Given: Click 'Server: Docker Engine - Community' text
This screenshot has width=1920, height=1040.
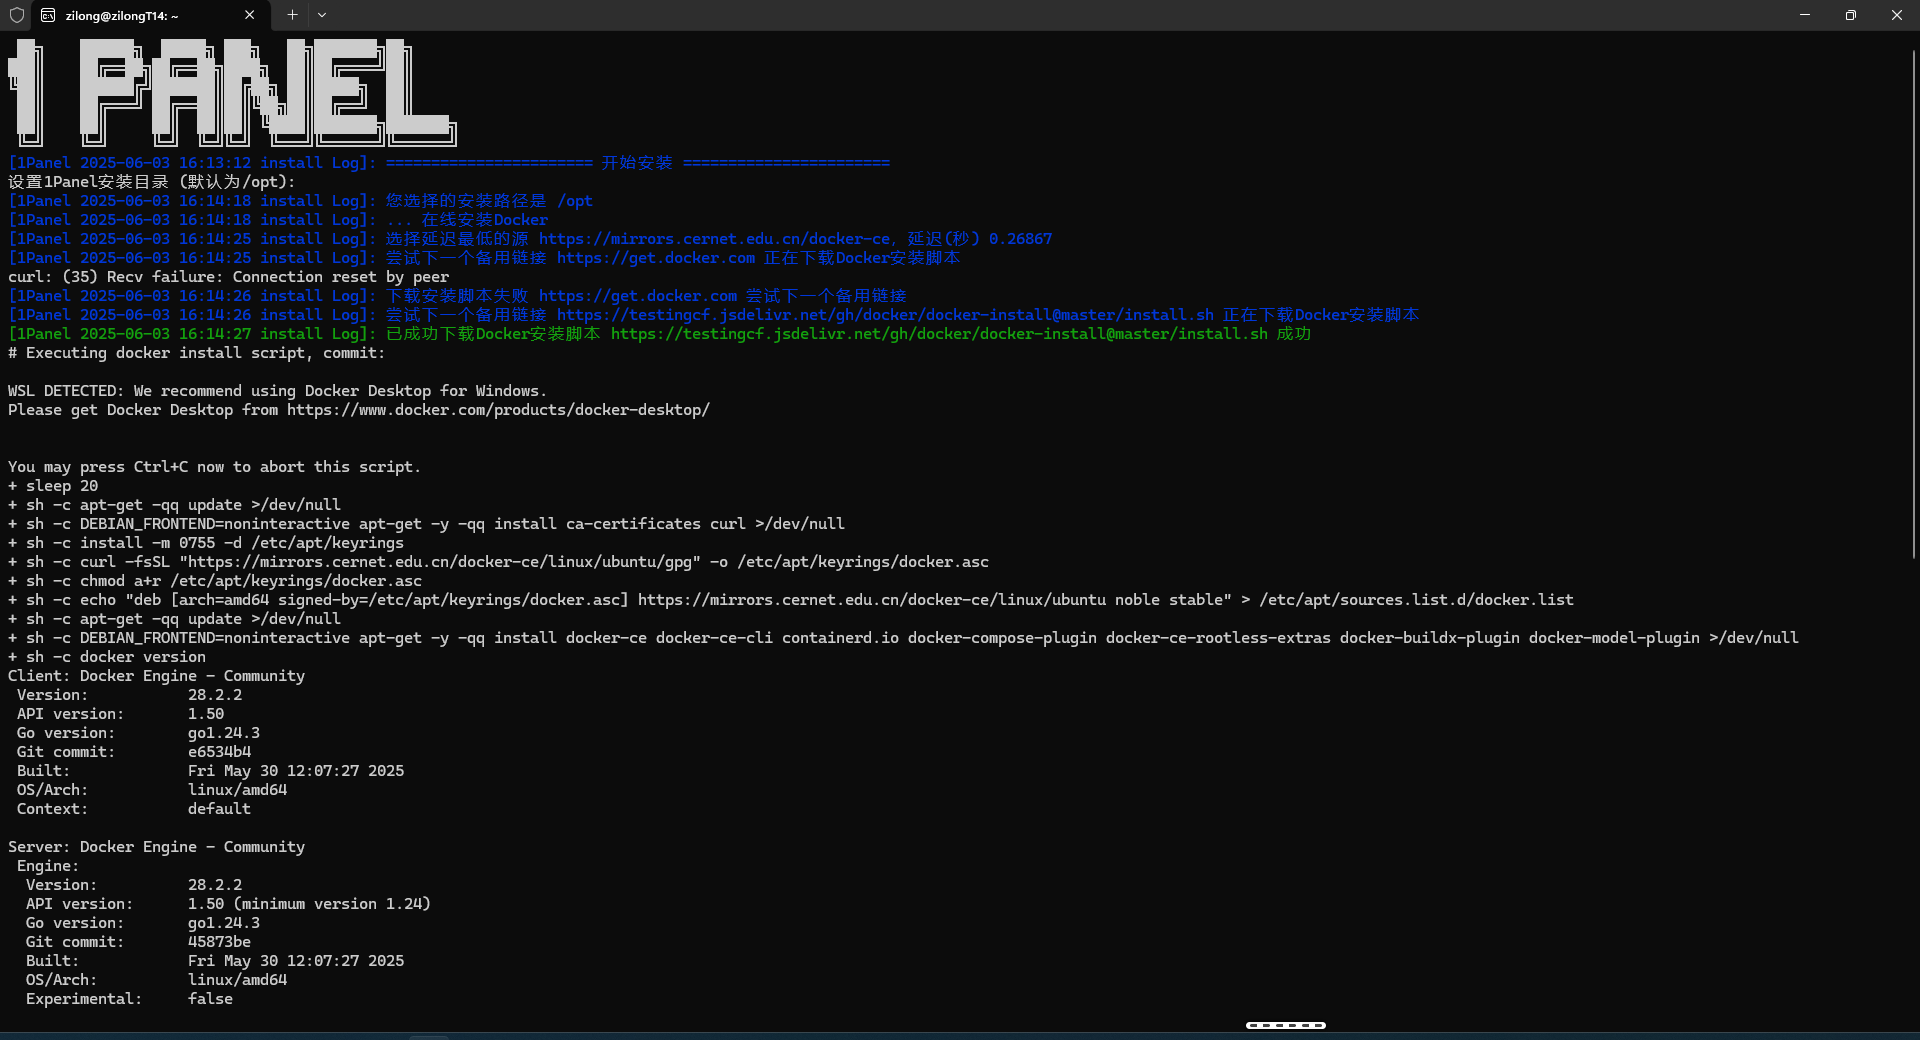Looking at the screenshot, I should coord(157,847).
